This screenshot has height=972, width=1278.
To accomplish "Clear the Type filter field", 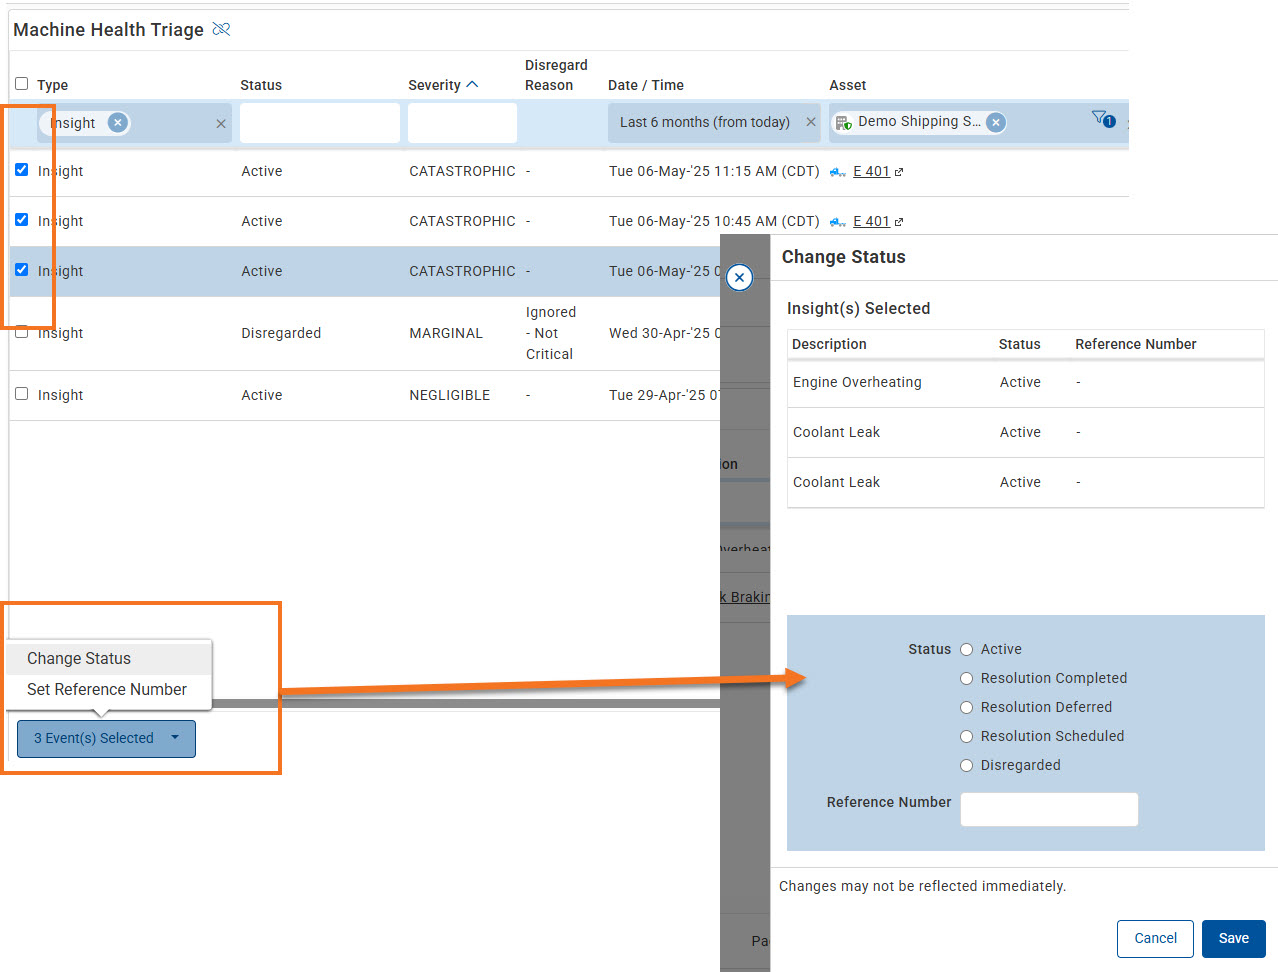I will tap(221, 123).
